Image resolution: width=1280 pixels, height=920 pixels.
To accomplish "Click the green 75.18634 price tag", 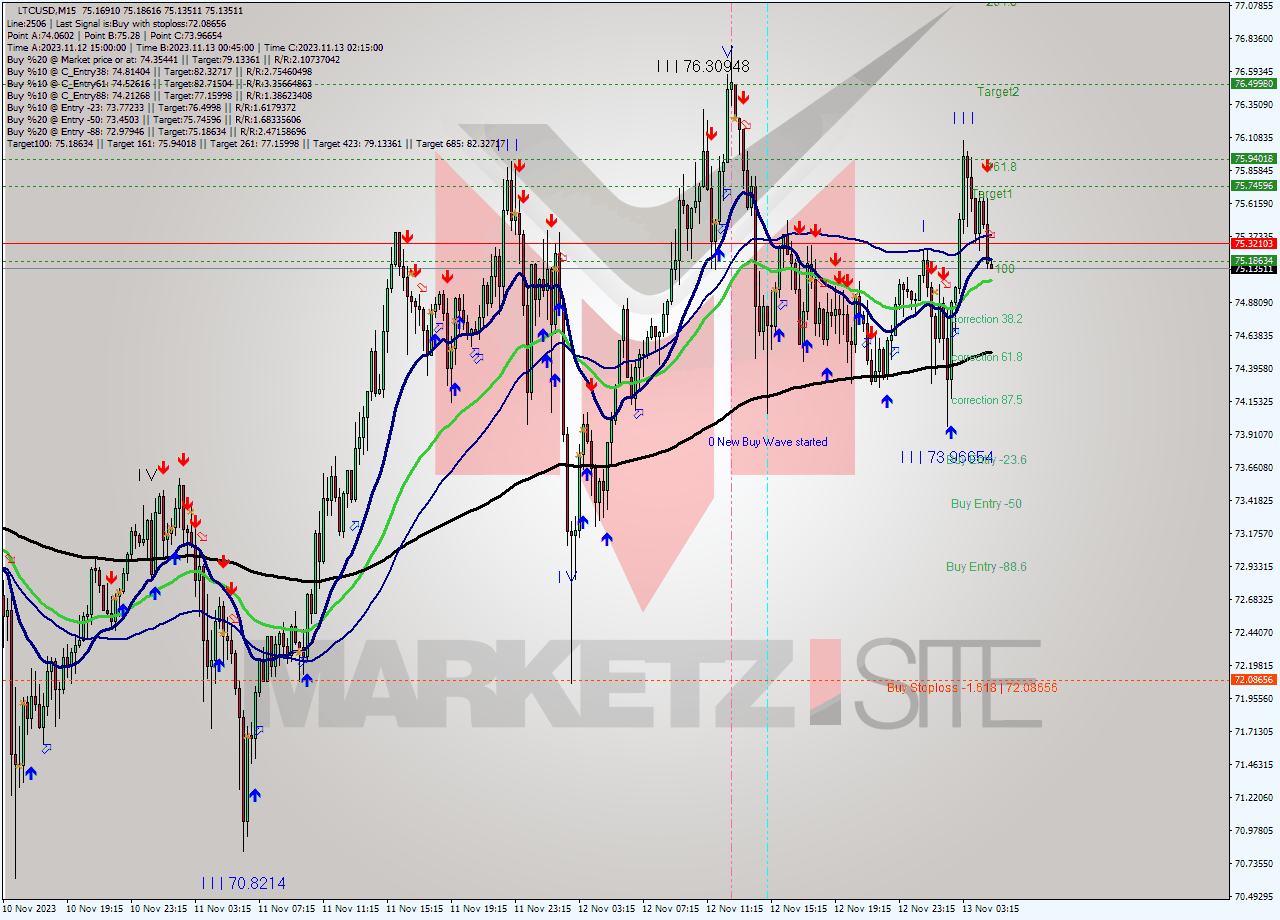I will coord(1254,260).
